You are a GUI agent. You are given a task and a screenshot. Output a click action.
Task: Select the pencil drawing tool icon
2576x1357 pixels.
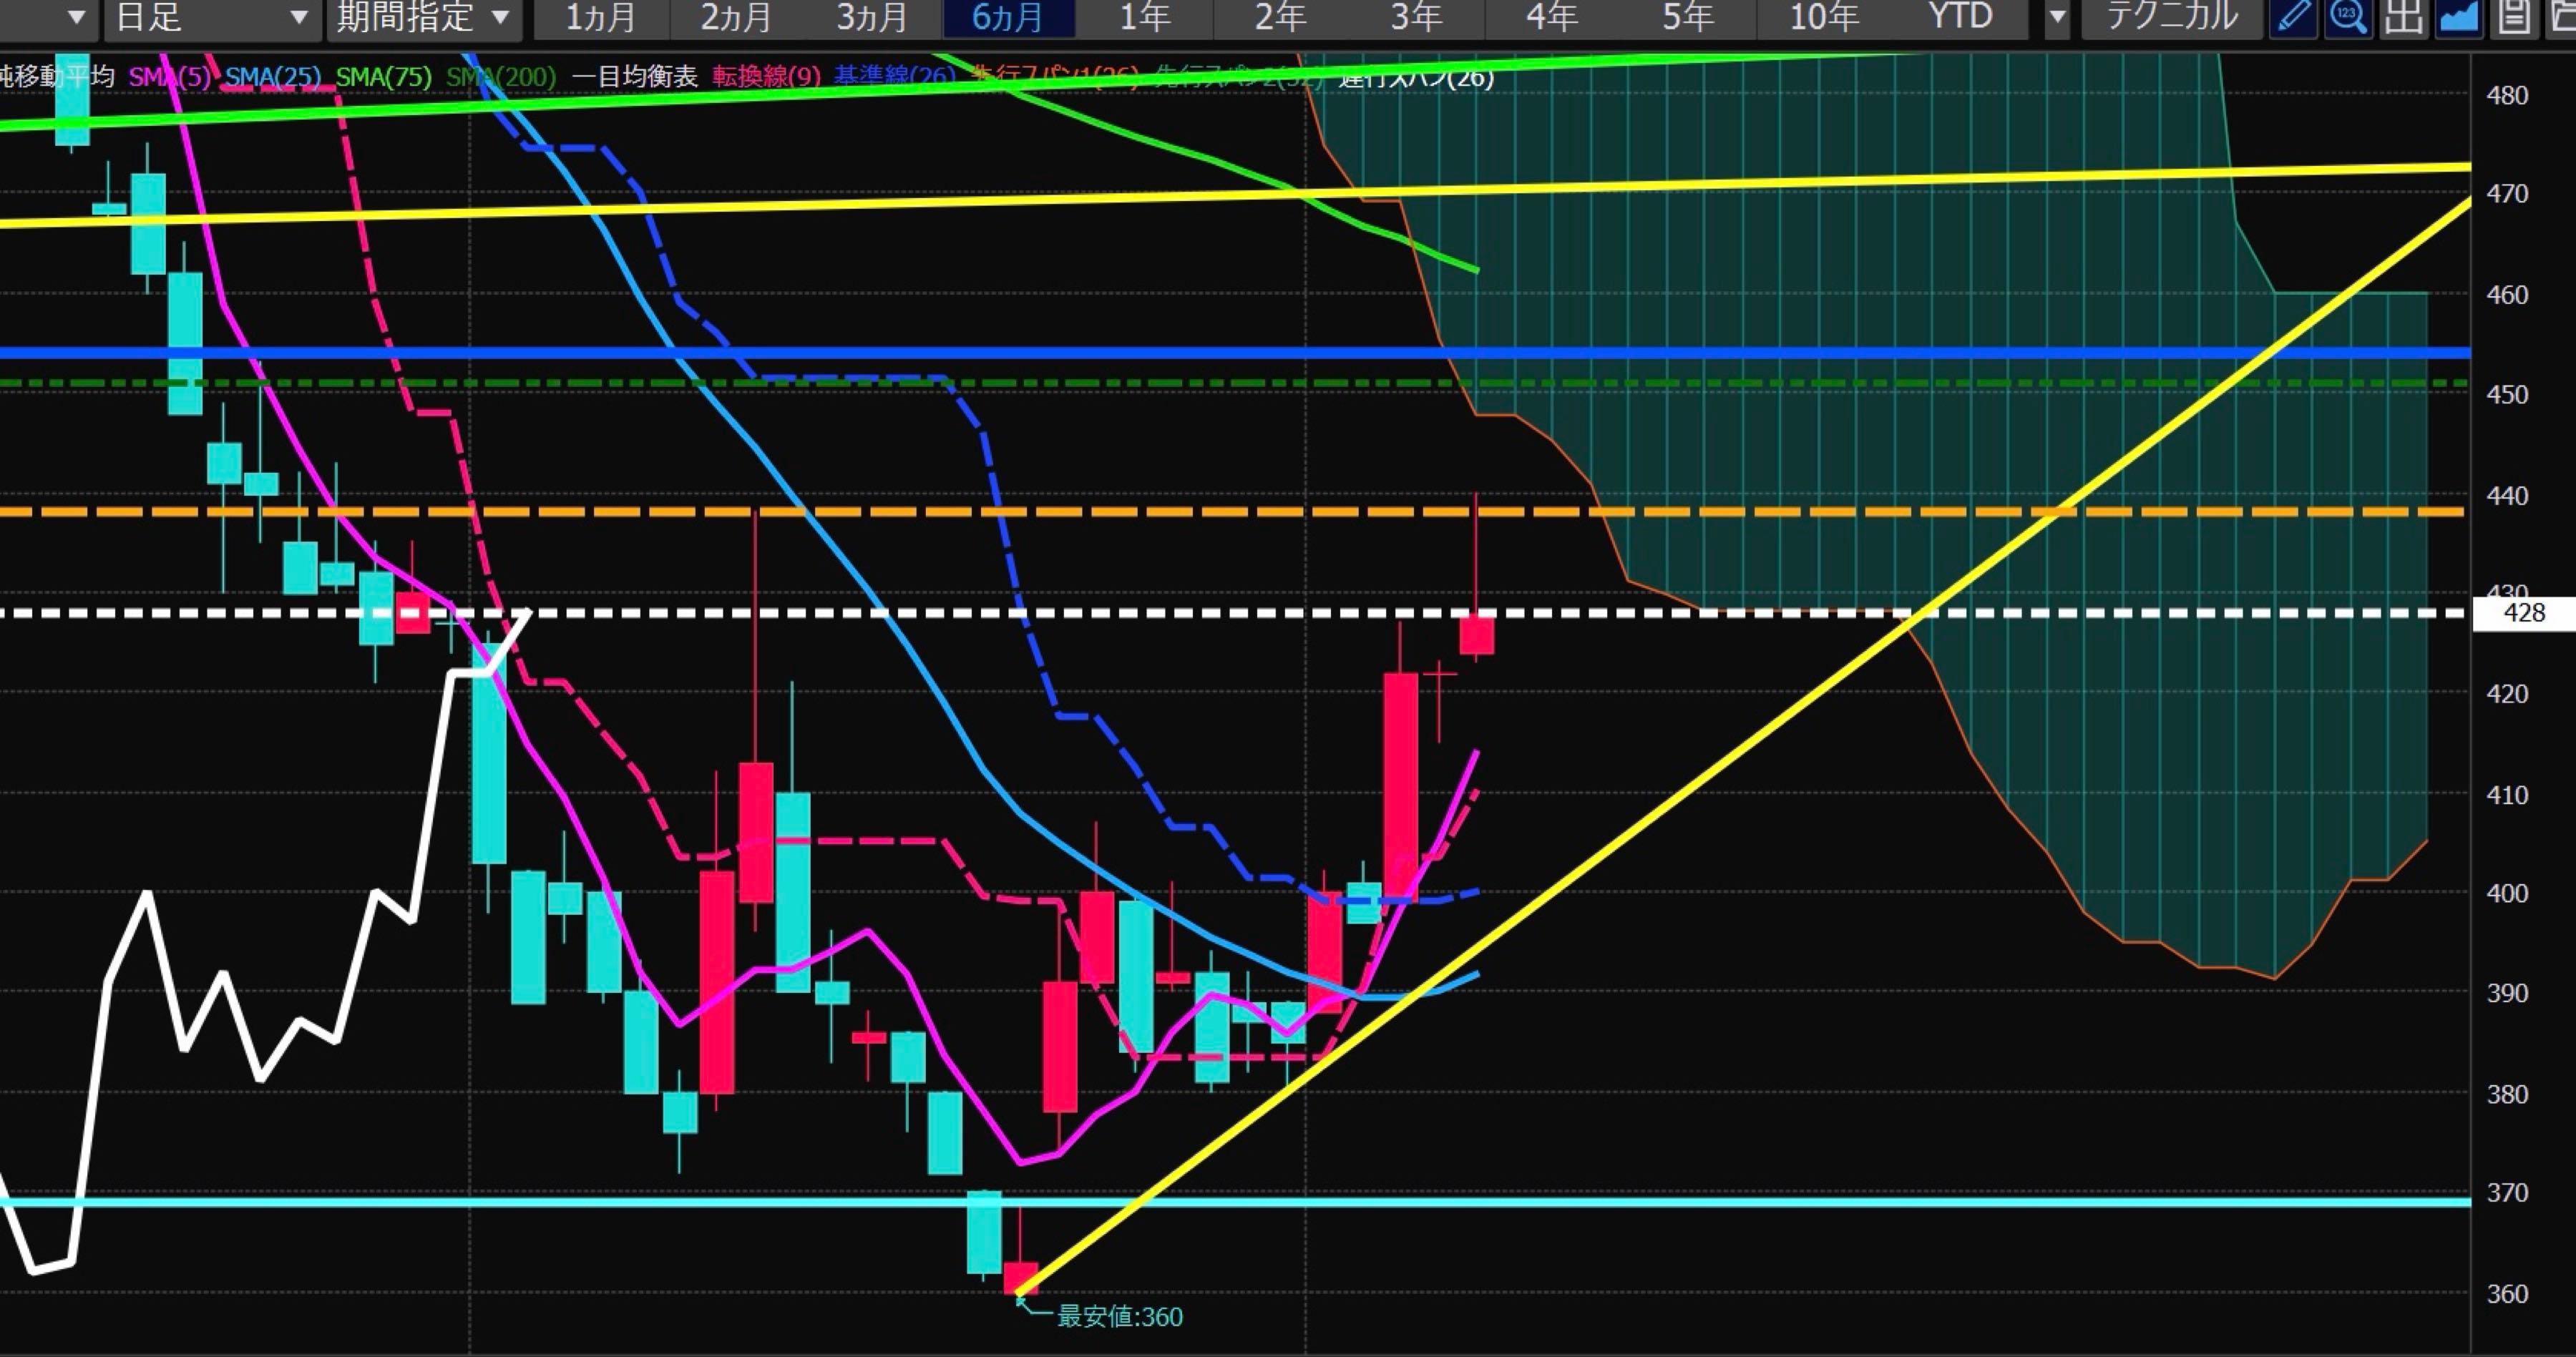click(2292, 17)
